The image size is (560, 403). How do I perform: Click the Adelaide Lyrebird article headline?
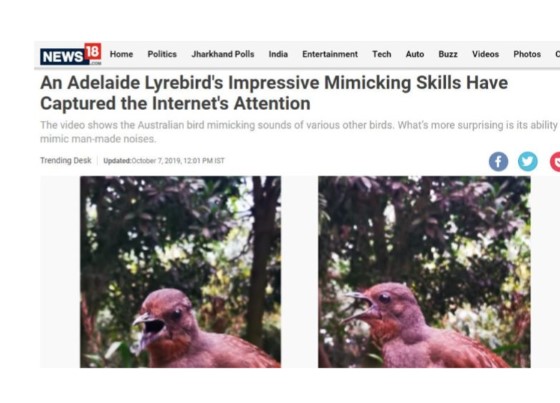(274, 93)
